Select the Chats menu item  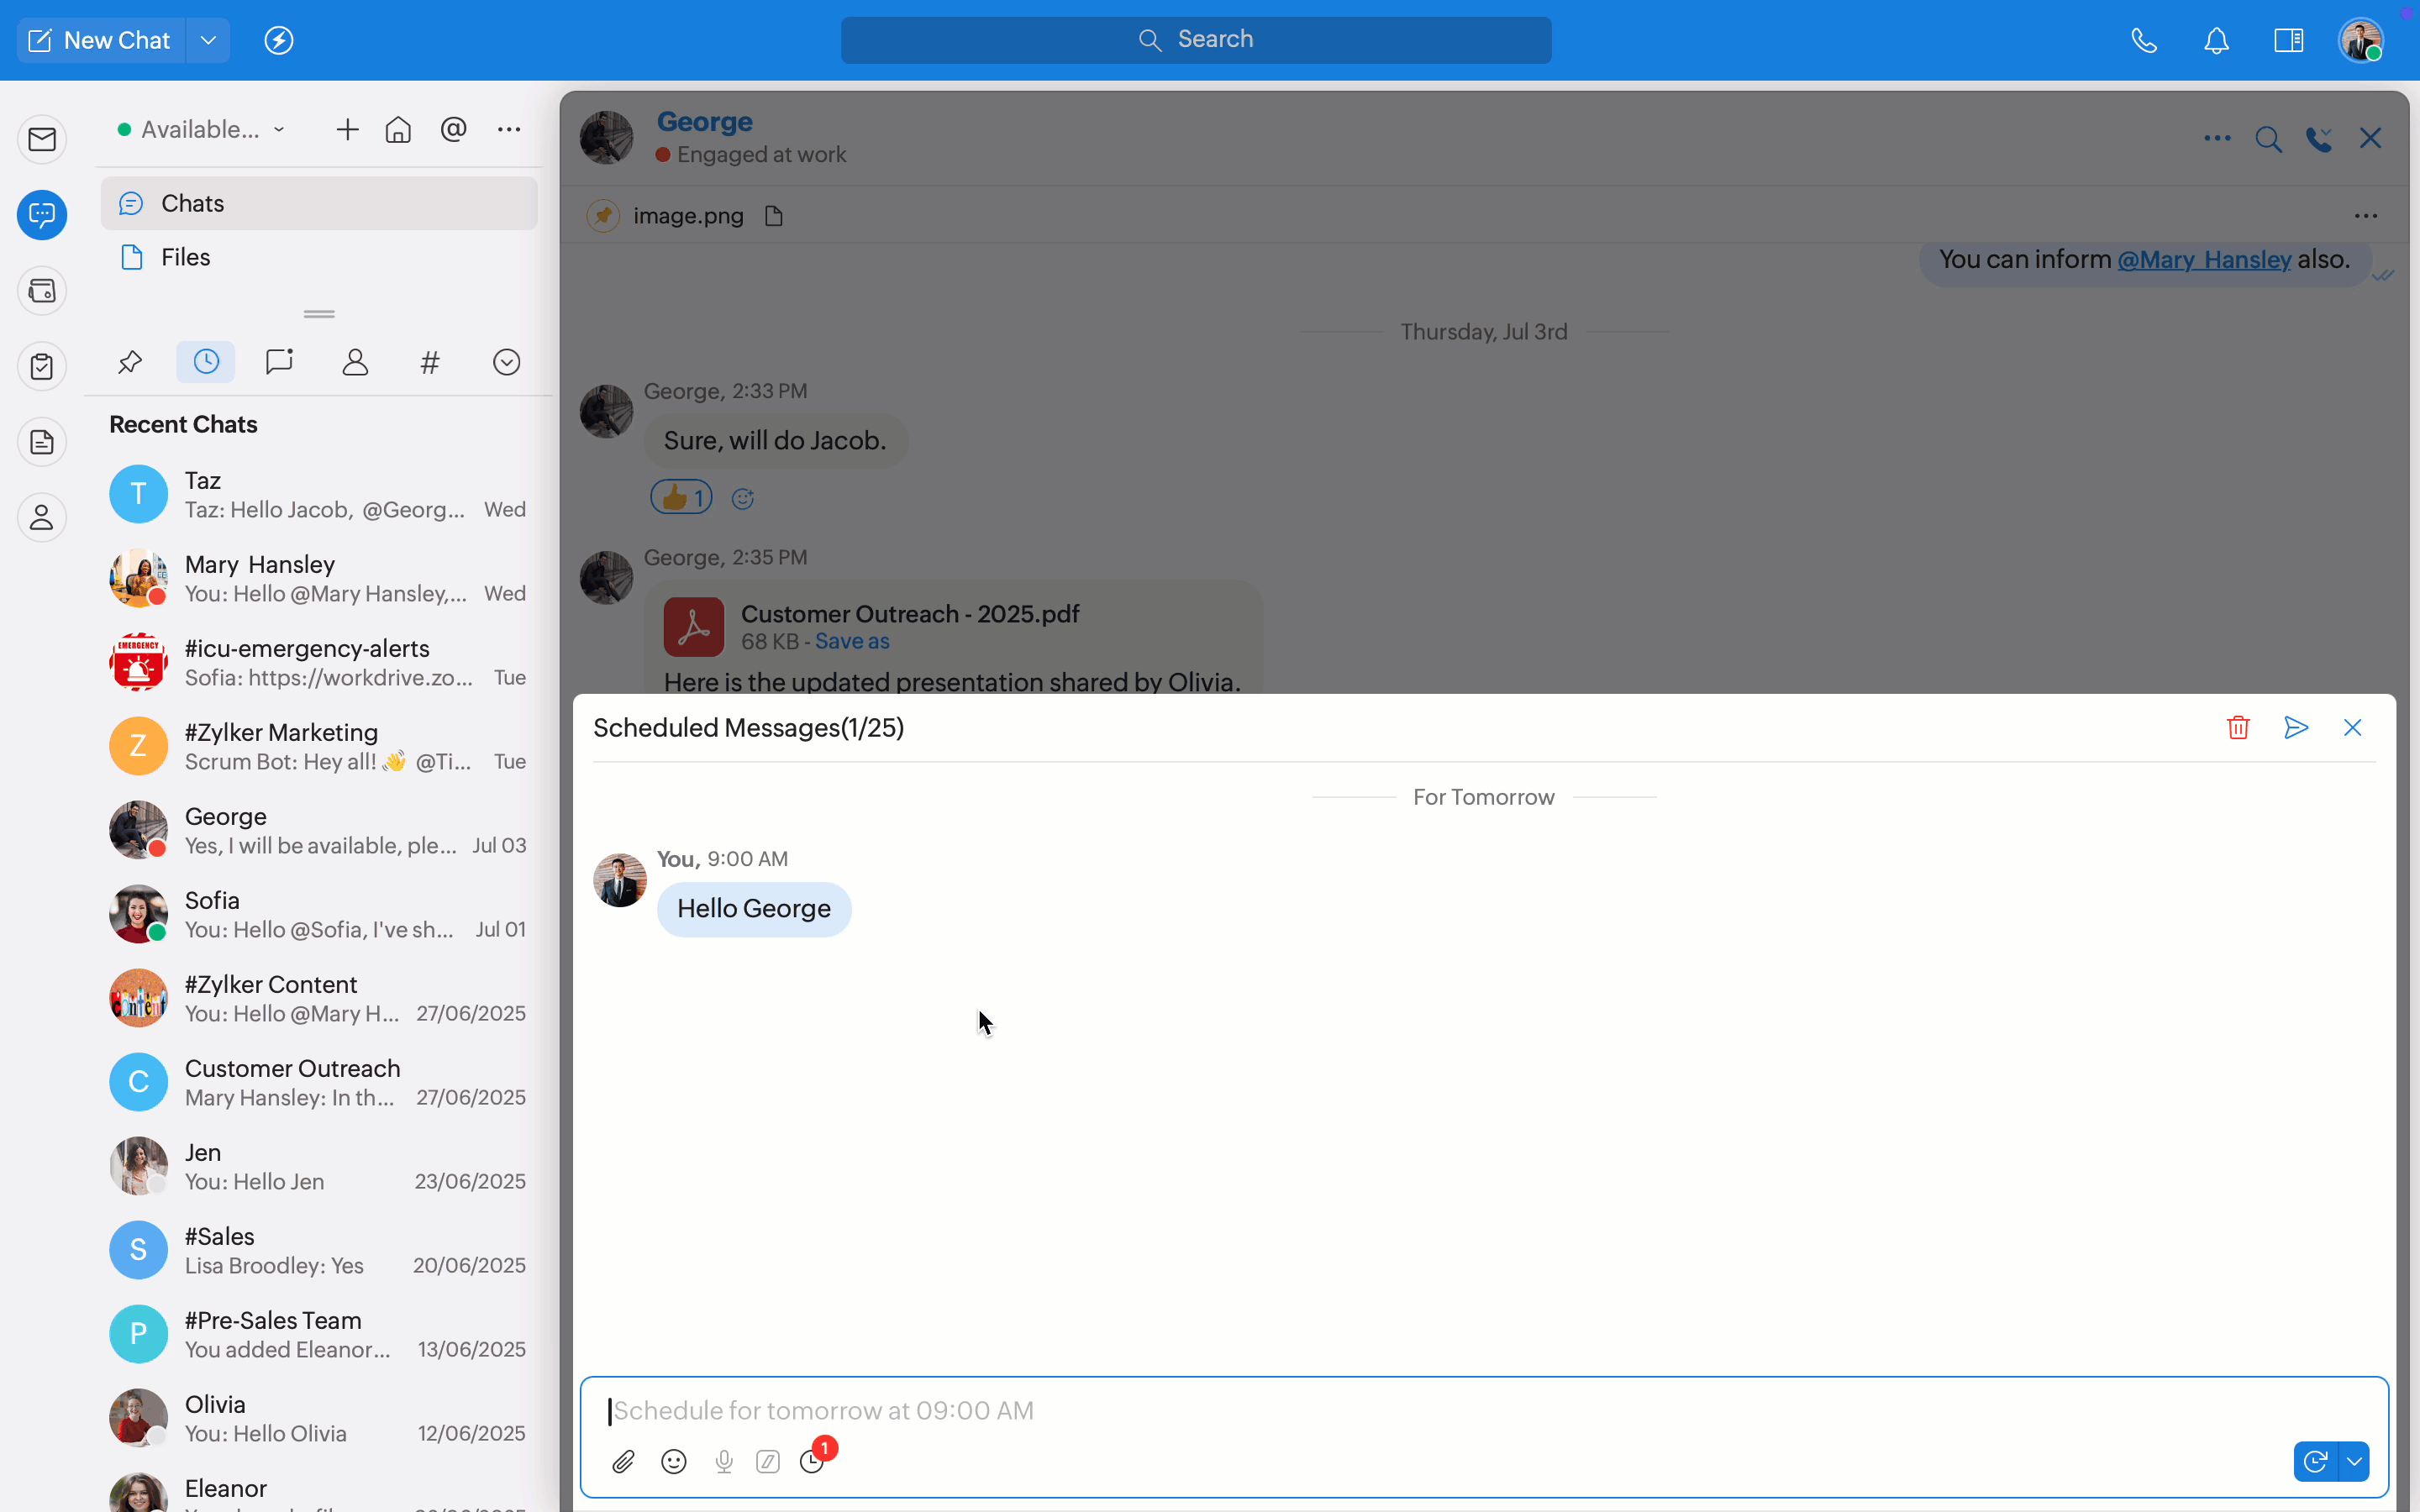click(192, 204)
